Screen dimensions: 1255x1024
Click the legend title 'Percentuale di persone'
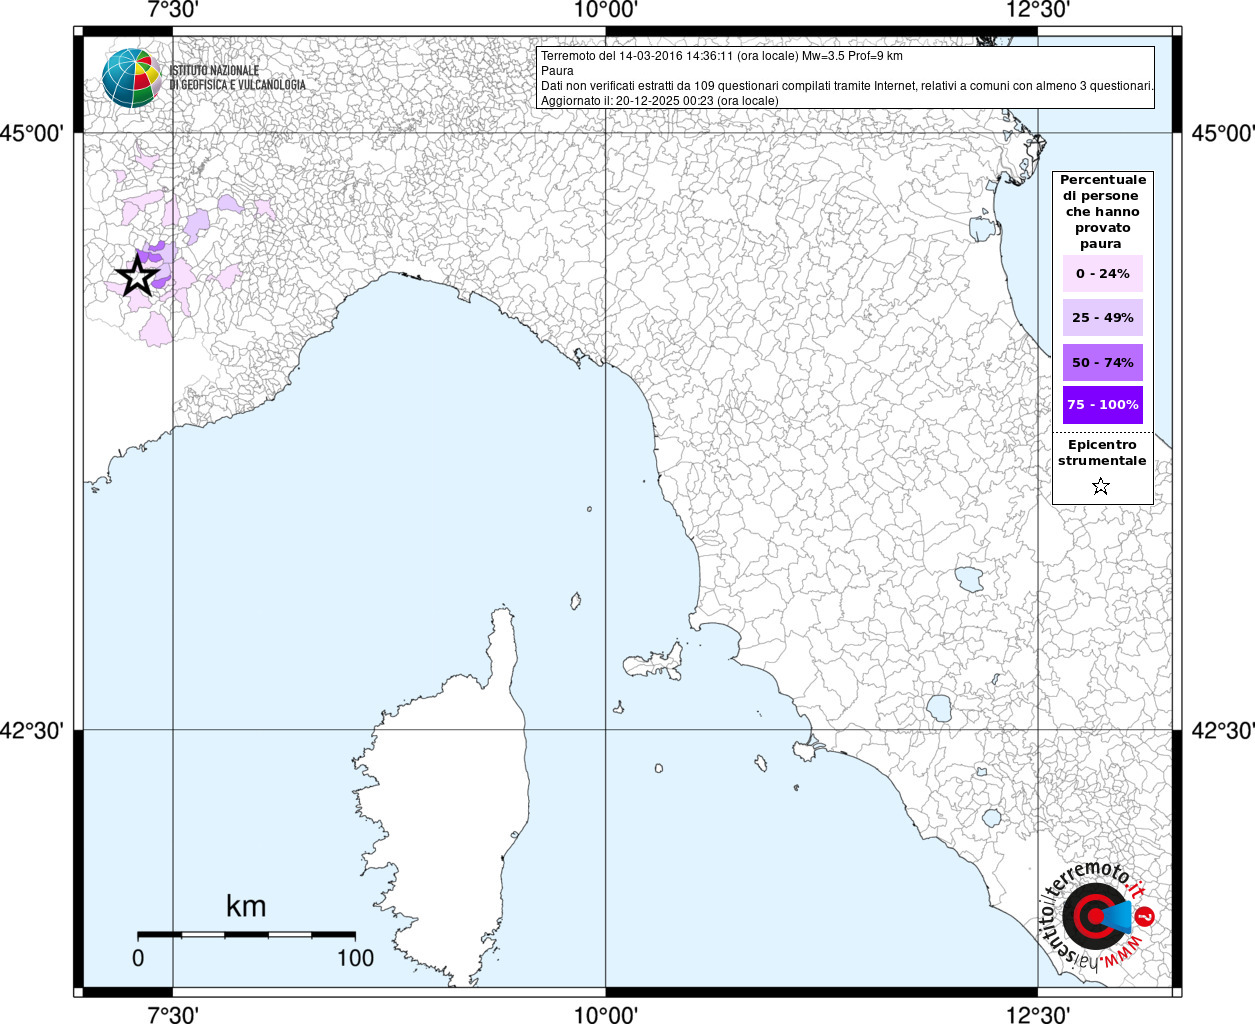[x=1102, y=212]
